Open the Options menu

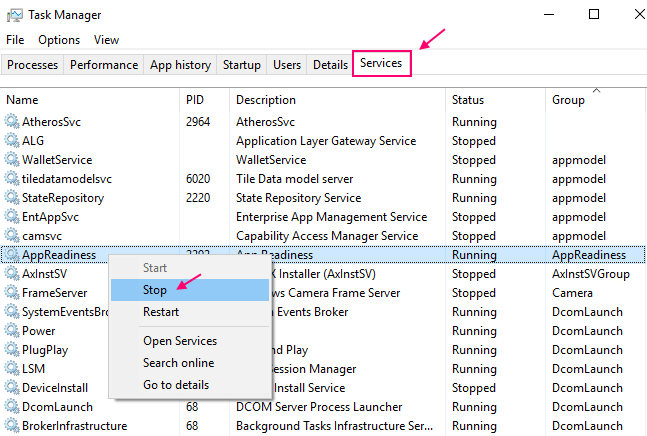click(x=59, y=40)
